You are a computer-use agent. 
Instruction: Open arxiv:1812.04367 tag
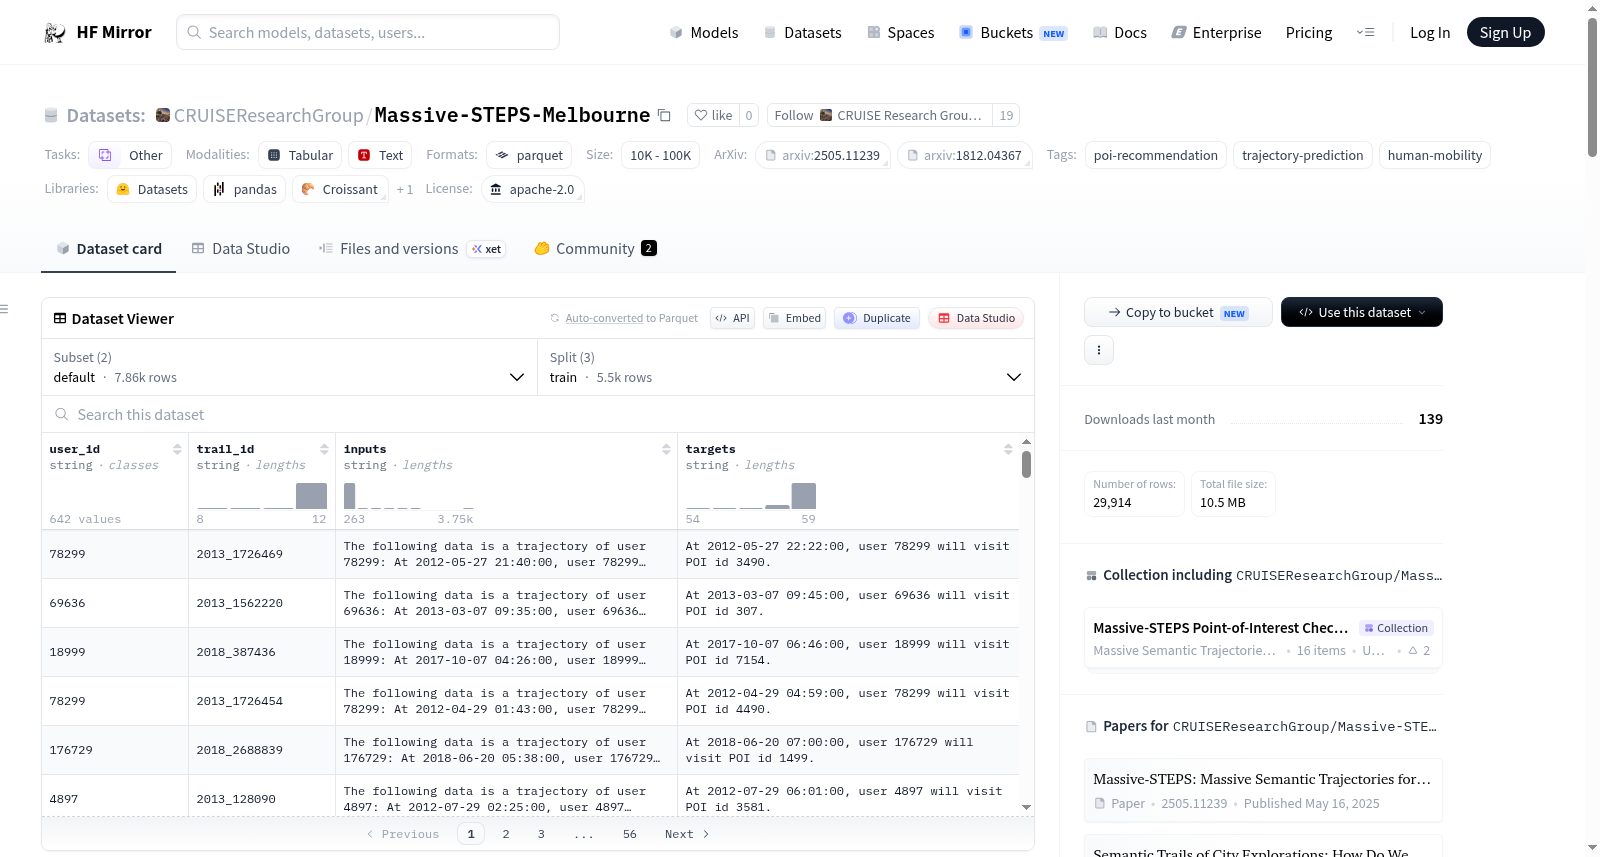click(x=965, y=155)
